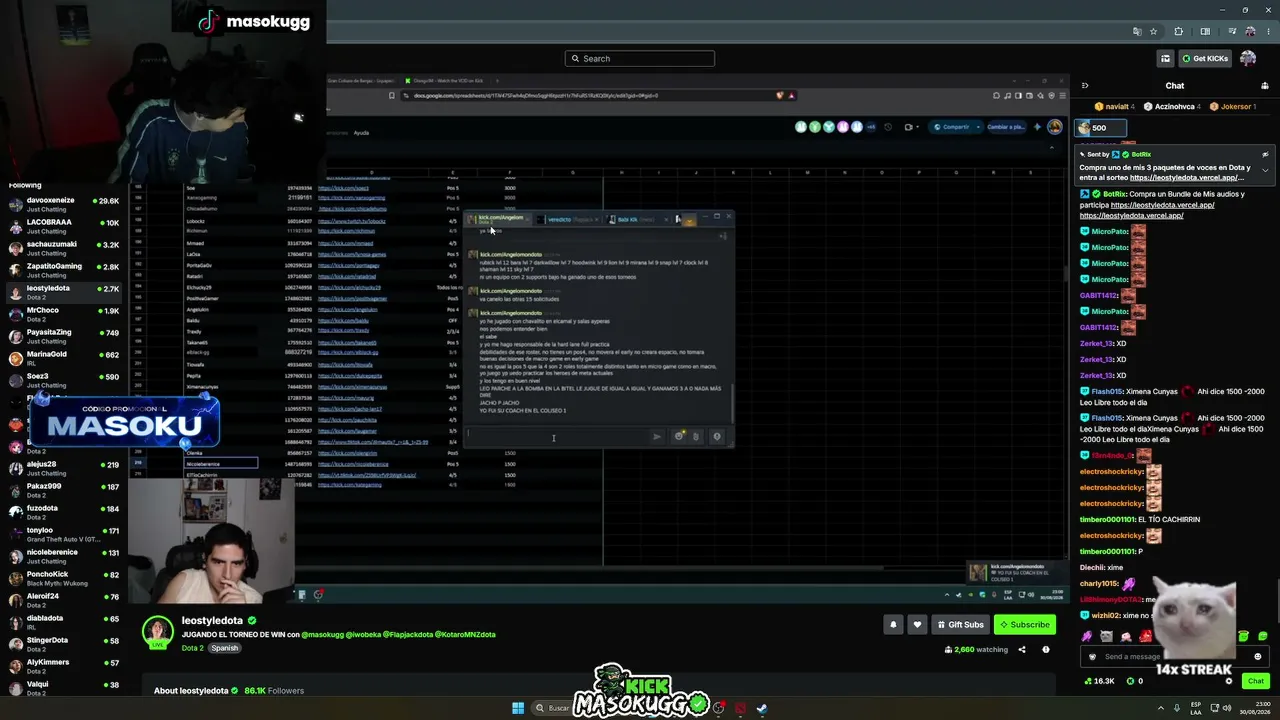Open davooxeneize channel in Following list
Image resolution: width=1280 pixels, height=720 pixels.
[x=63, y=204]
